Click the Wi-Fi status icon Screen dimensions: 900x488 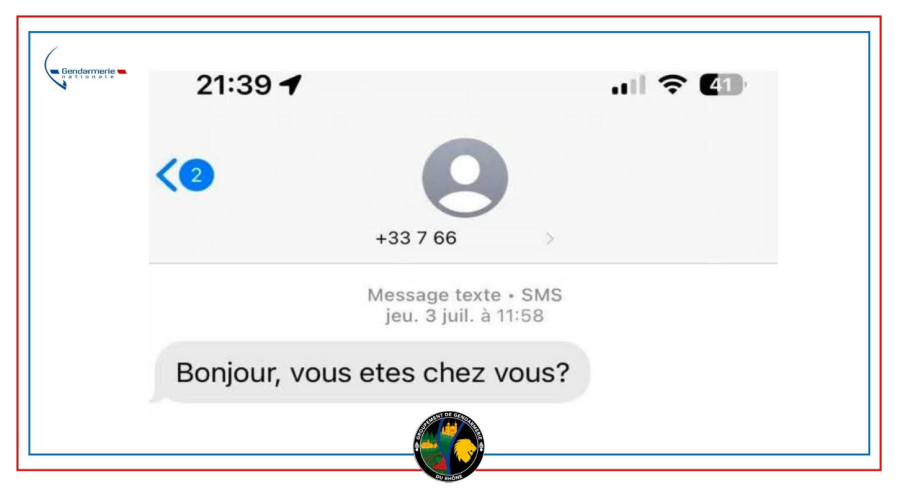point(672,84)
